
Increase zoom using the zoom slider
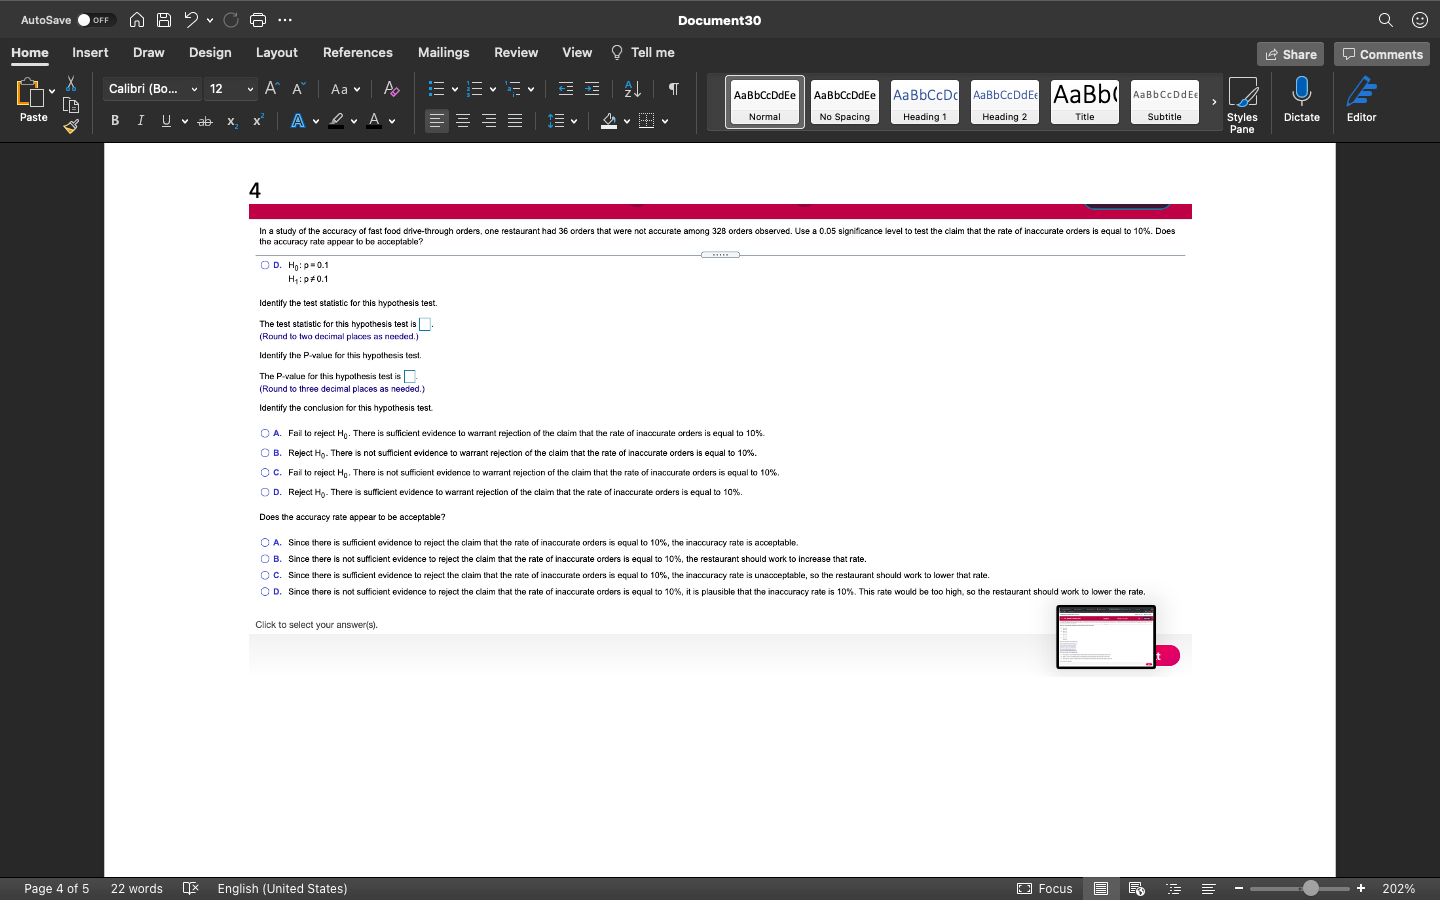tap(1361, 888)
